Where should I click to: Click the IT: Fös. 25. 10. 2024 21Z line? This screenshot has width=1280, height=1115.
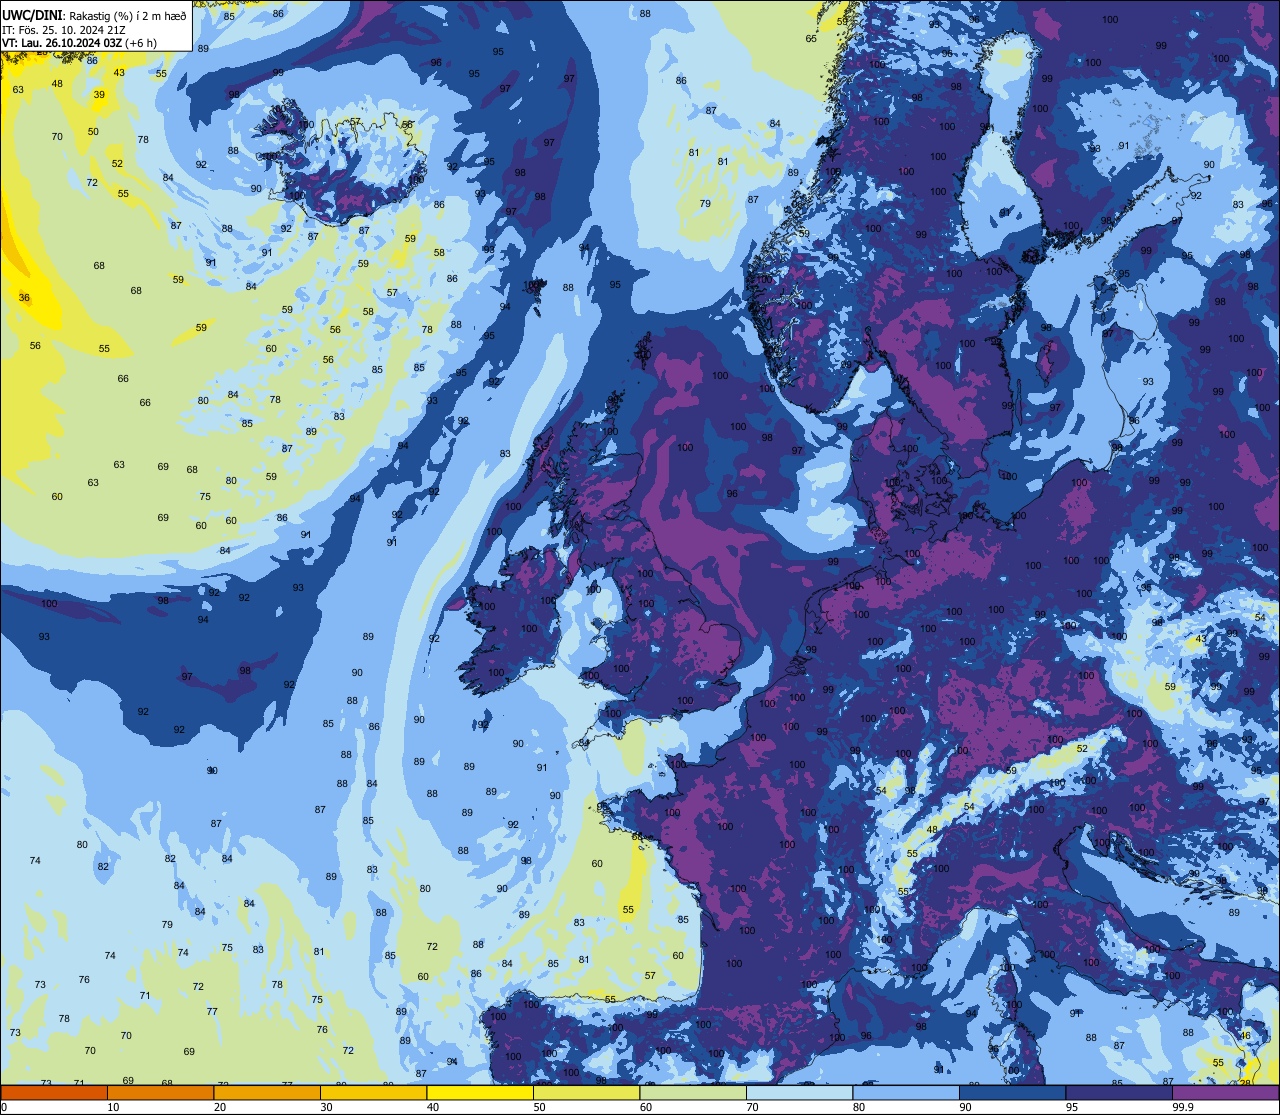click(x=63, y=29)
